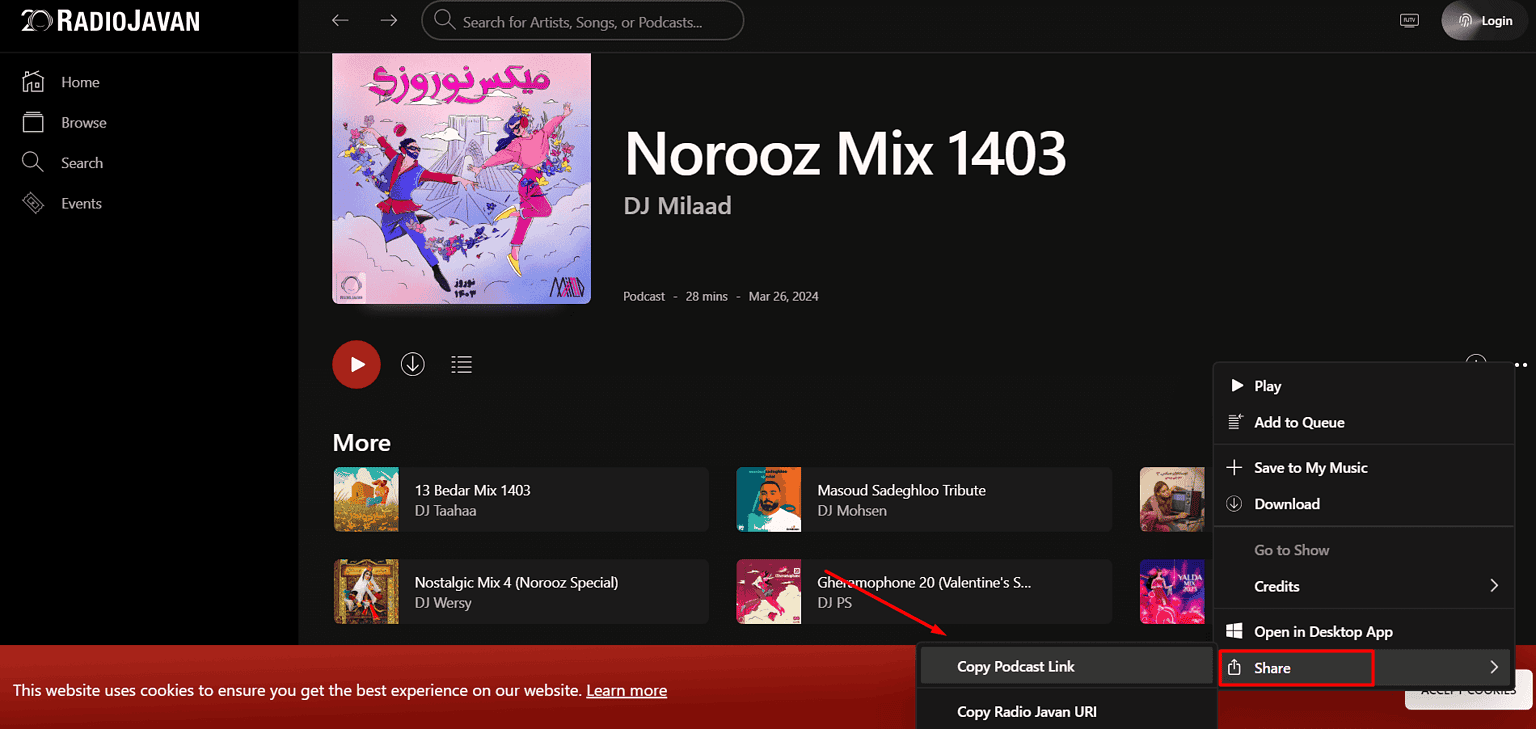1536x729 pixels.
Task: Click the Login button
Action: pyautogui.click(x=1484, y=21)
